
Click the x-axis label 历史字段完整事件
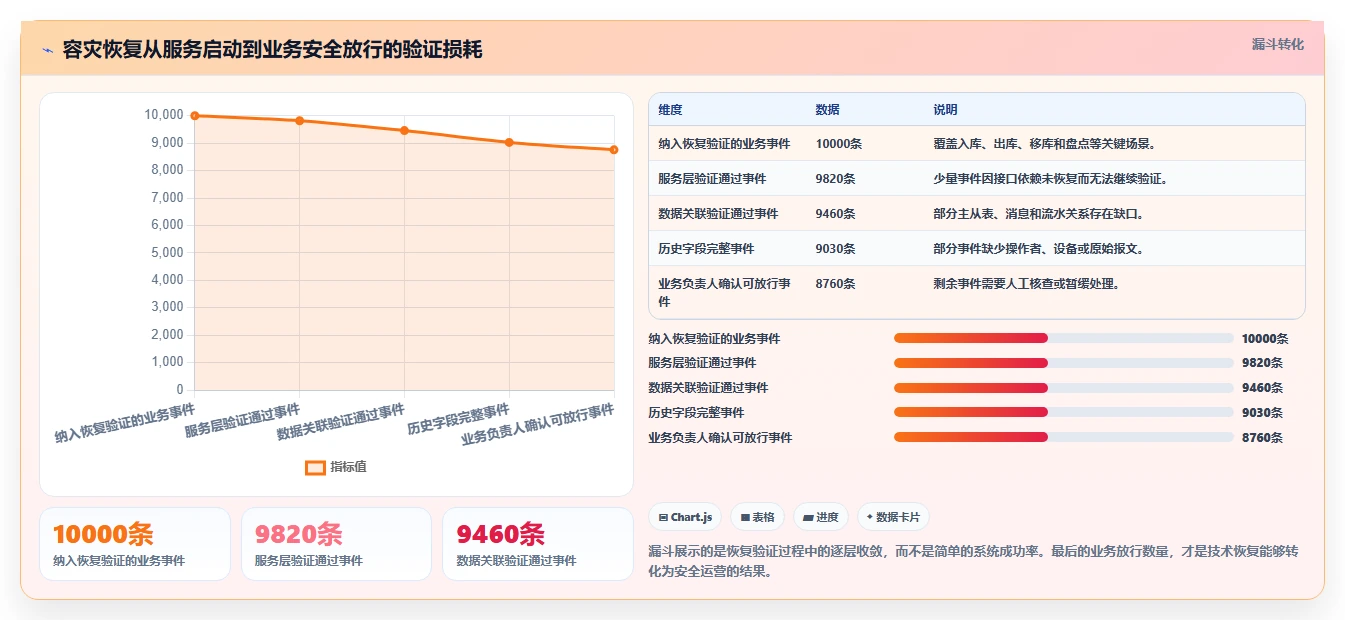[458, 419]
